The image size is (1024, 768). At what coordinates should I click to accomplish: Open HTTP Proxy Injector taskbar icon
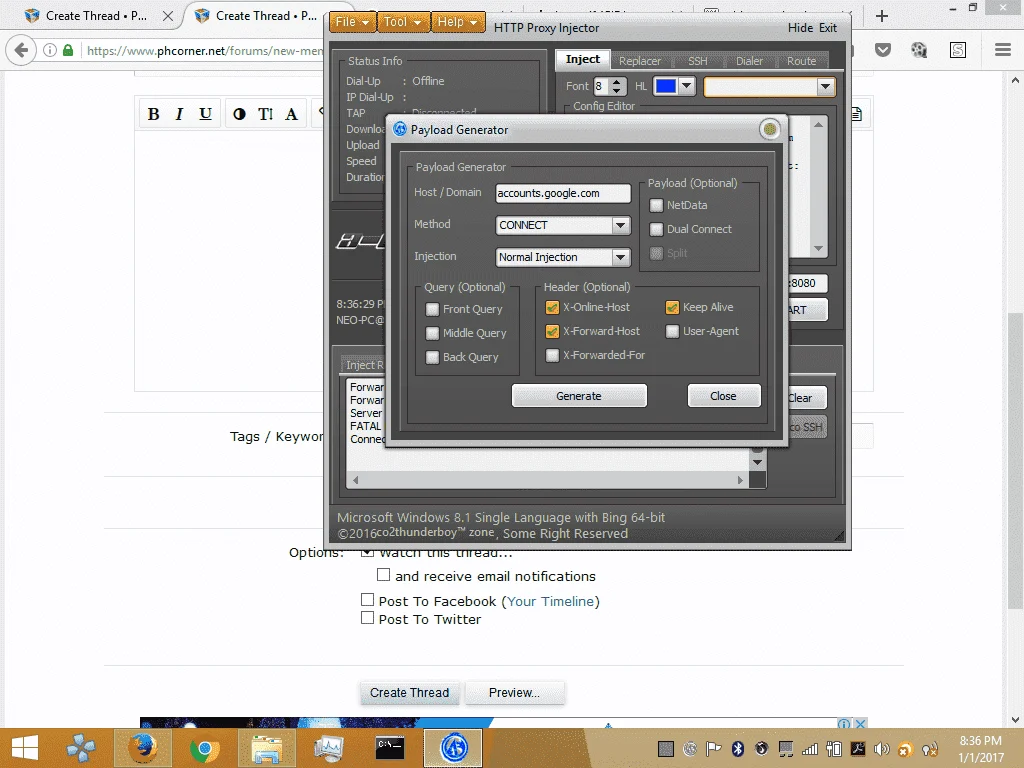coord(454,748)
